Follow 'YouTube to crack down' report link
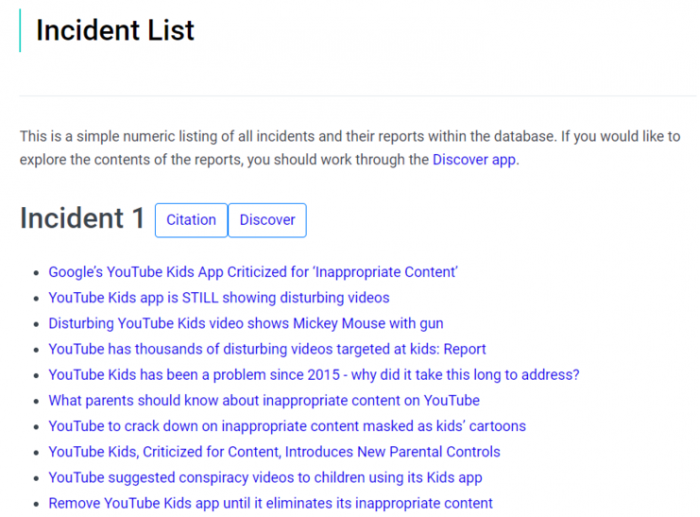 click(x=286, y=426)
